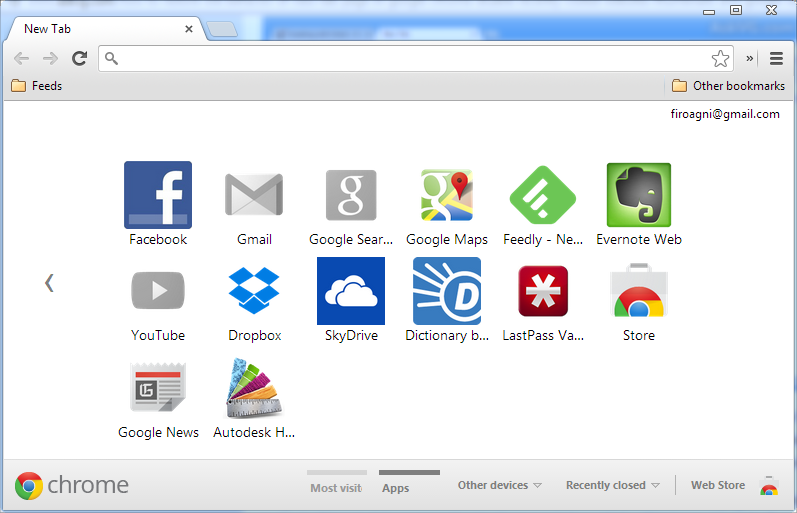Click the forward navigation arrow
Image resolution: width=797 pixels, height=513 pixels.
(50, 58)
